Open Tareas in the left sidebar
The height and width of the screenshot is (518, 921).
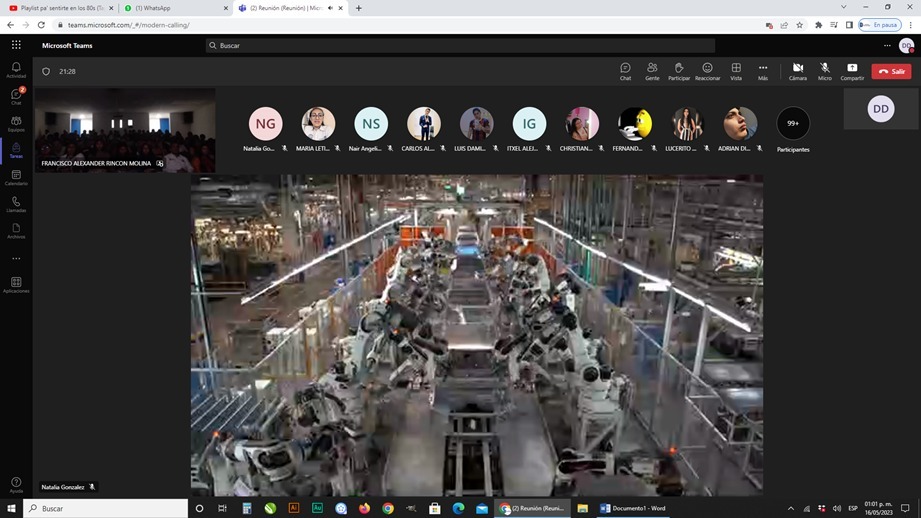pos(16,150)
